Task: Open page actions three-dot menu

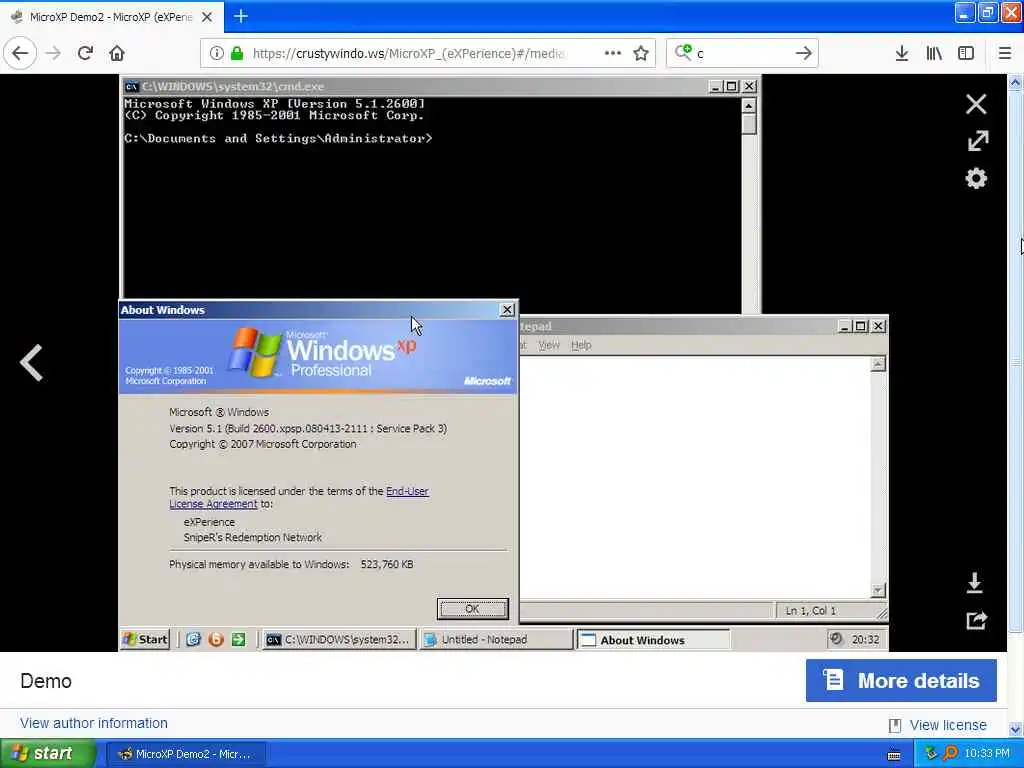Action: [x=613, y=53]
